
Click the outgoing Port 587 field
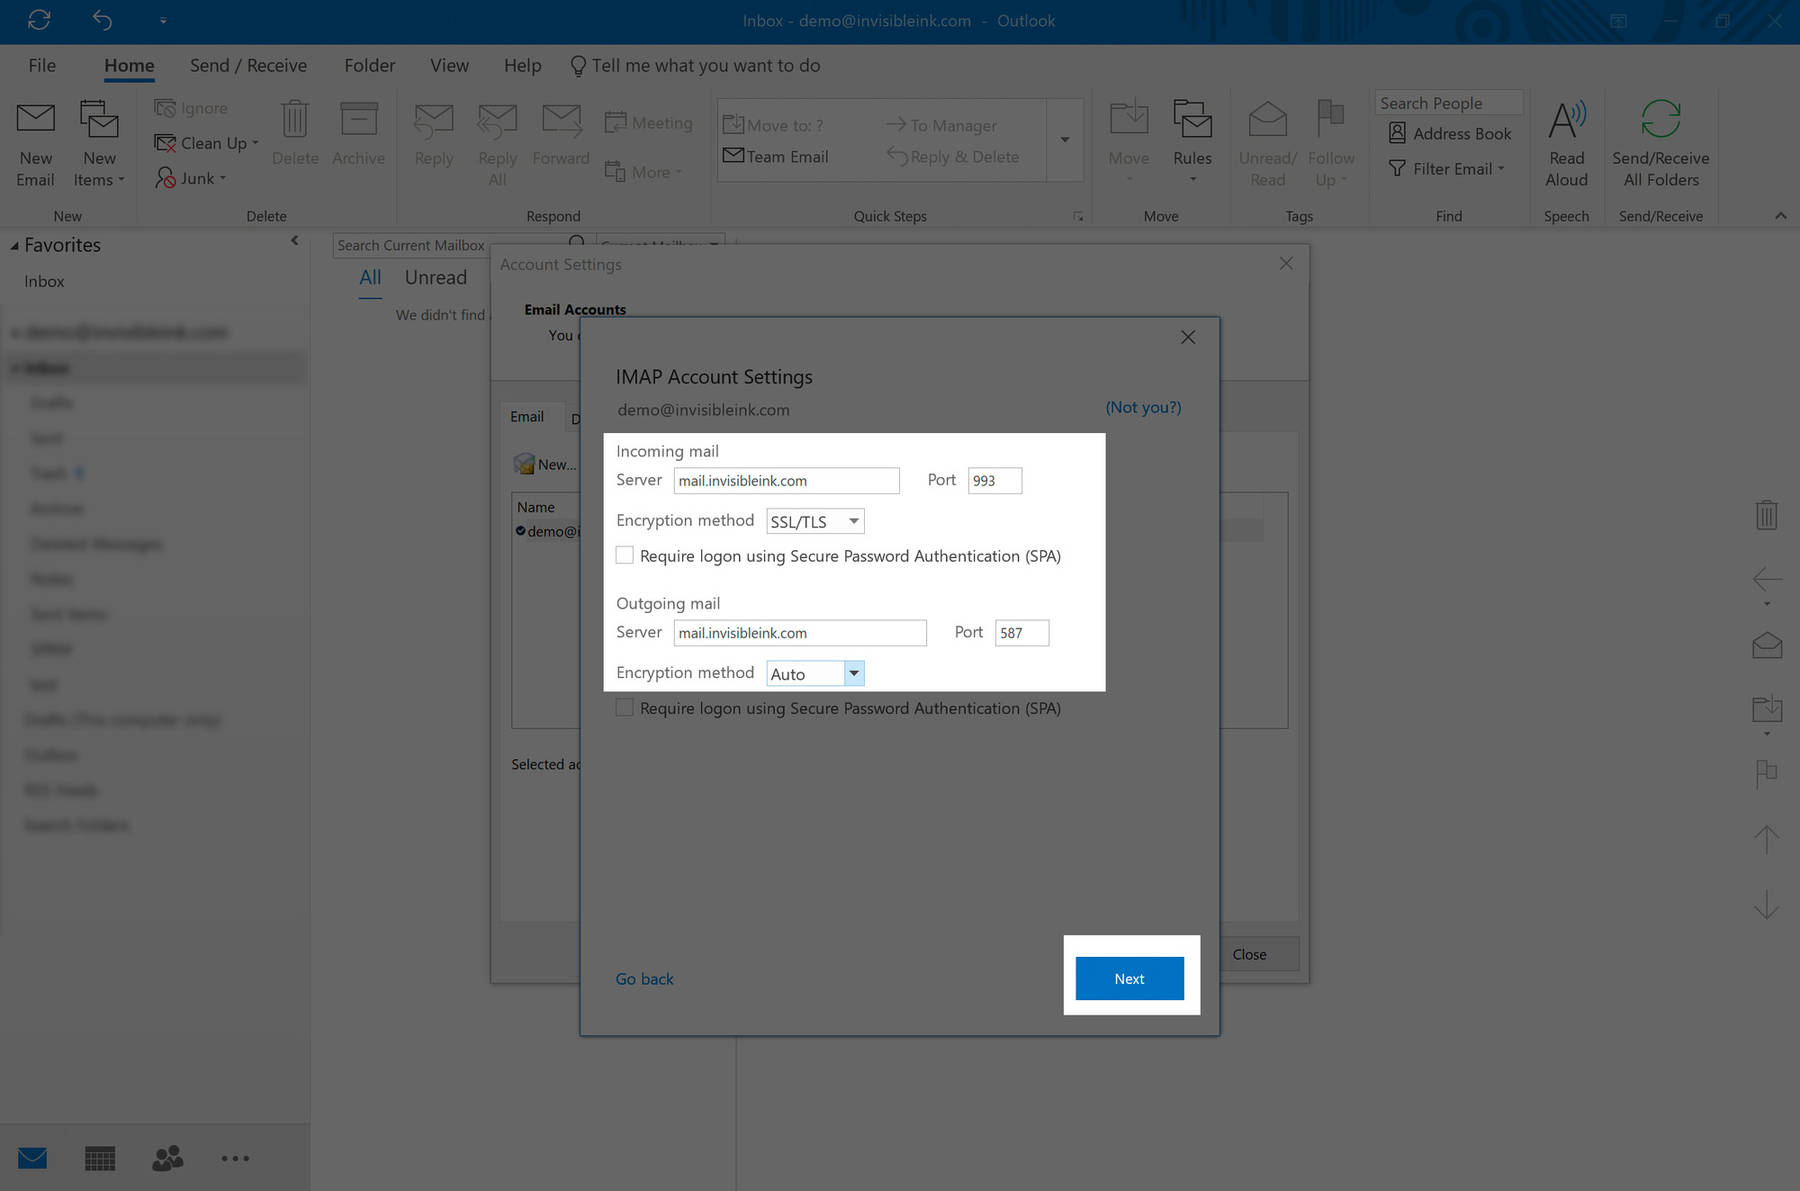[x=1022, y=632]
